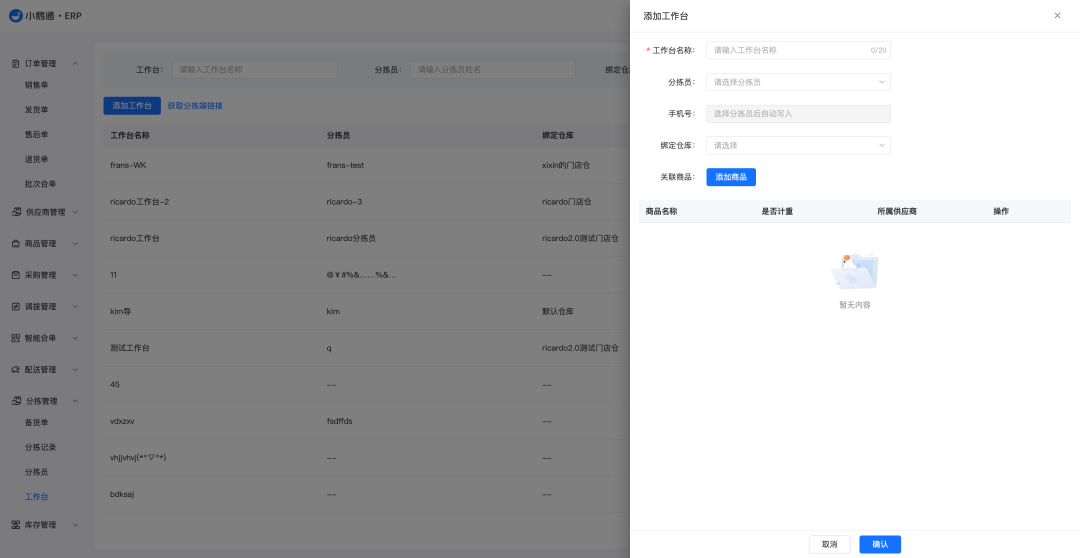Click the 智能合单 sidebar icon
1080x558 pixels.
16,338
